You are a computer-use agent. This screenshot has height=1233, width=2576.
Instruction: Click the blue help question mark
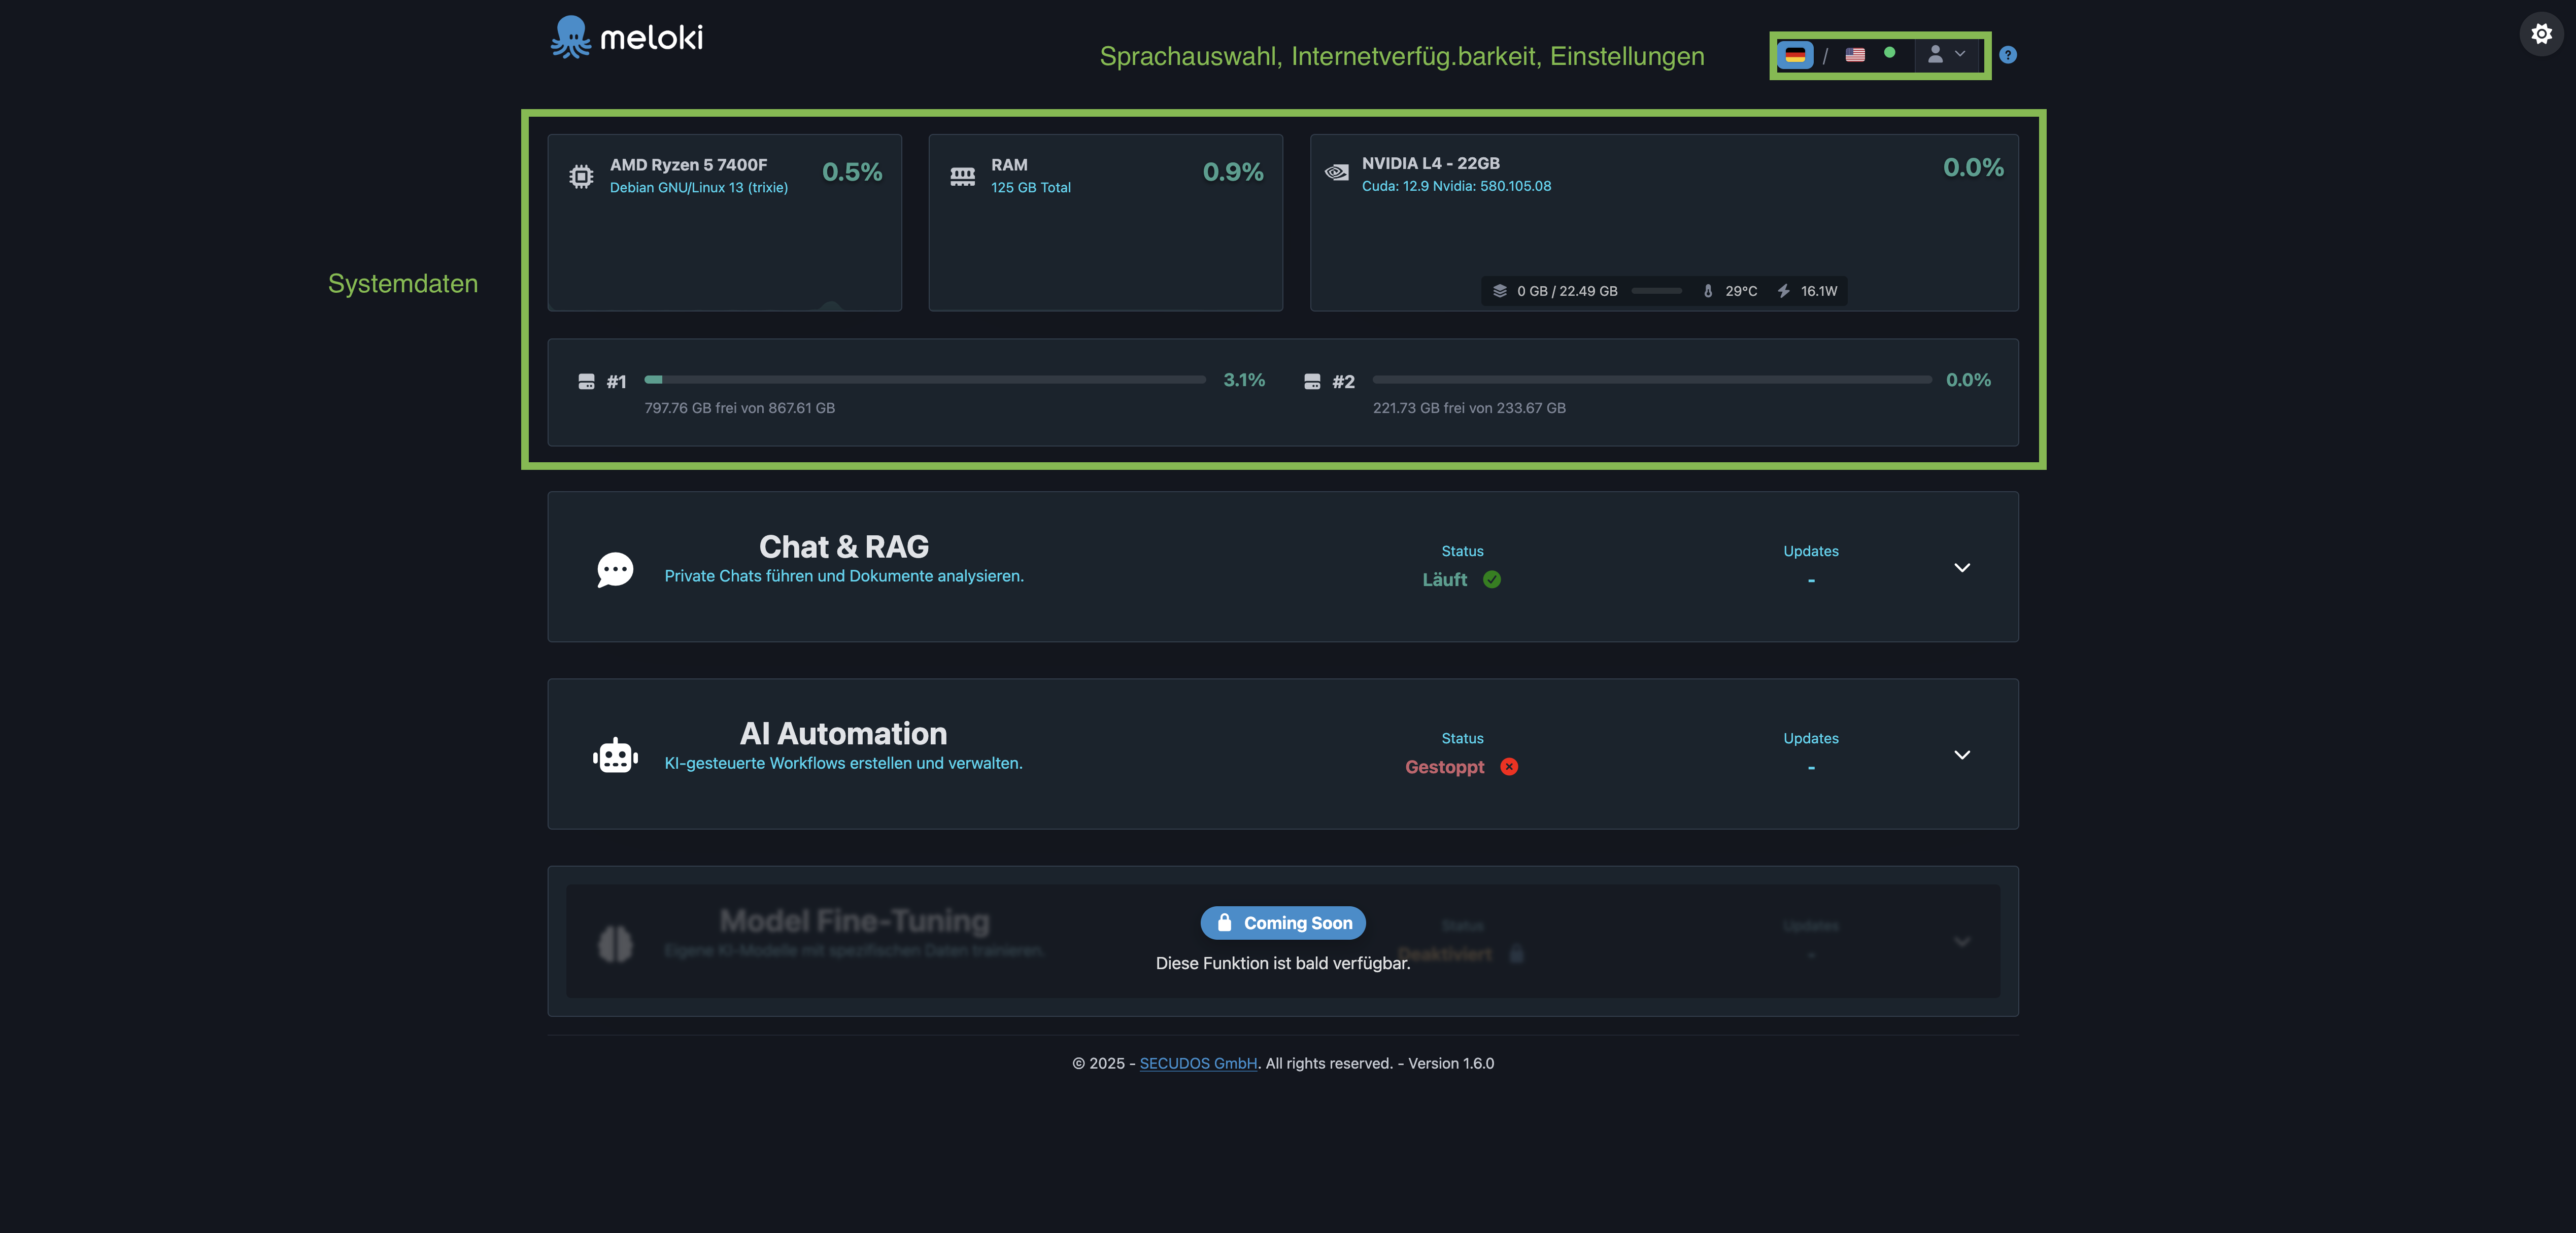[2007, 55]
